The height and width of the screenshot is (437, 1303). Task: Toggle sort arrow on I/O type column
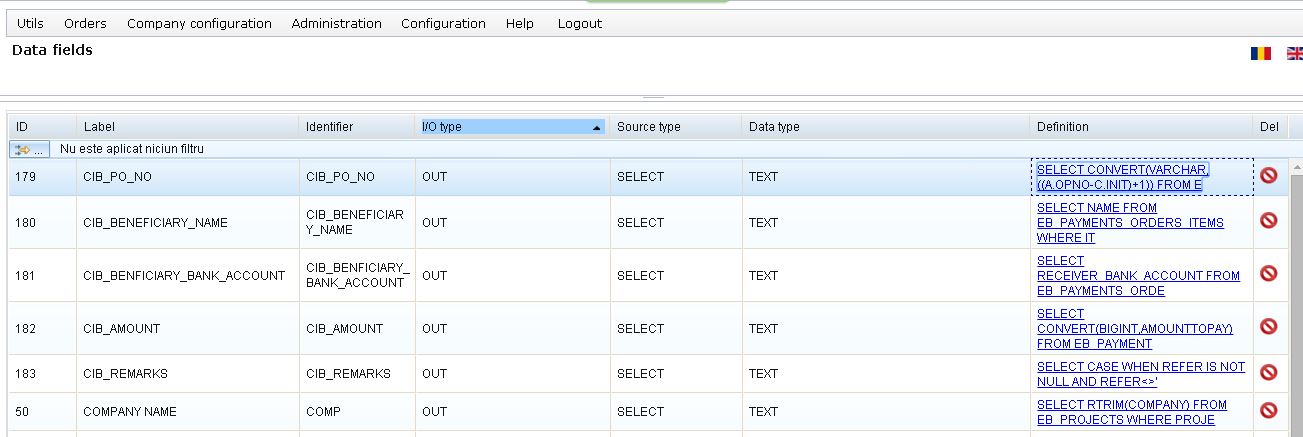[597, 127]
